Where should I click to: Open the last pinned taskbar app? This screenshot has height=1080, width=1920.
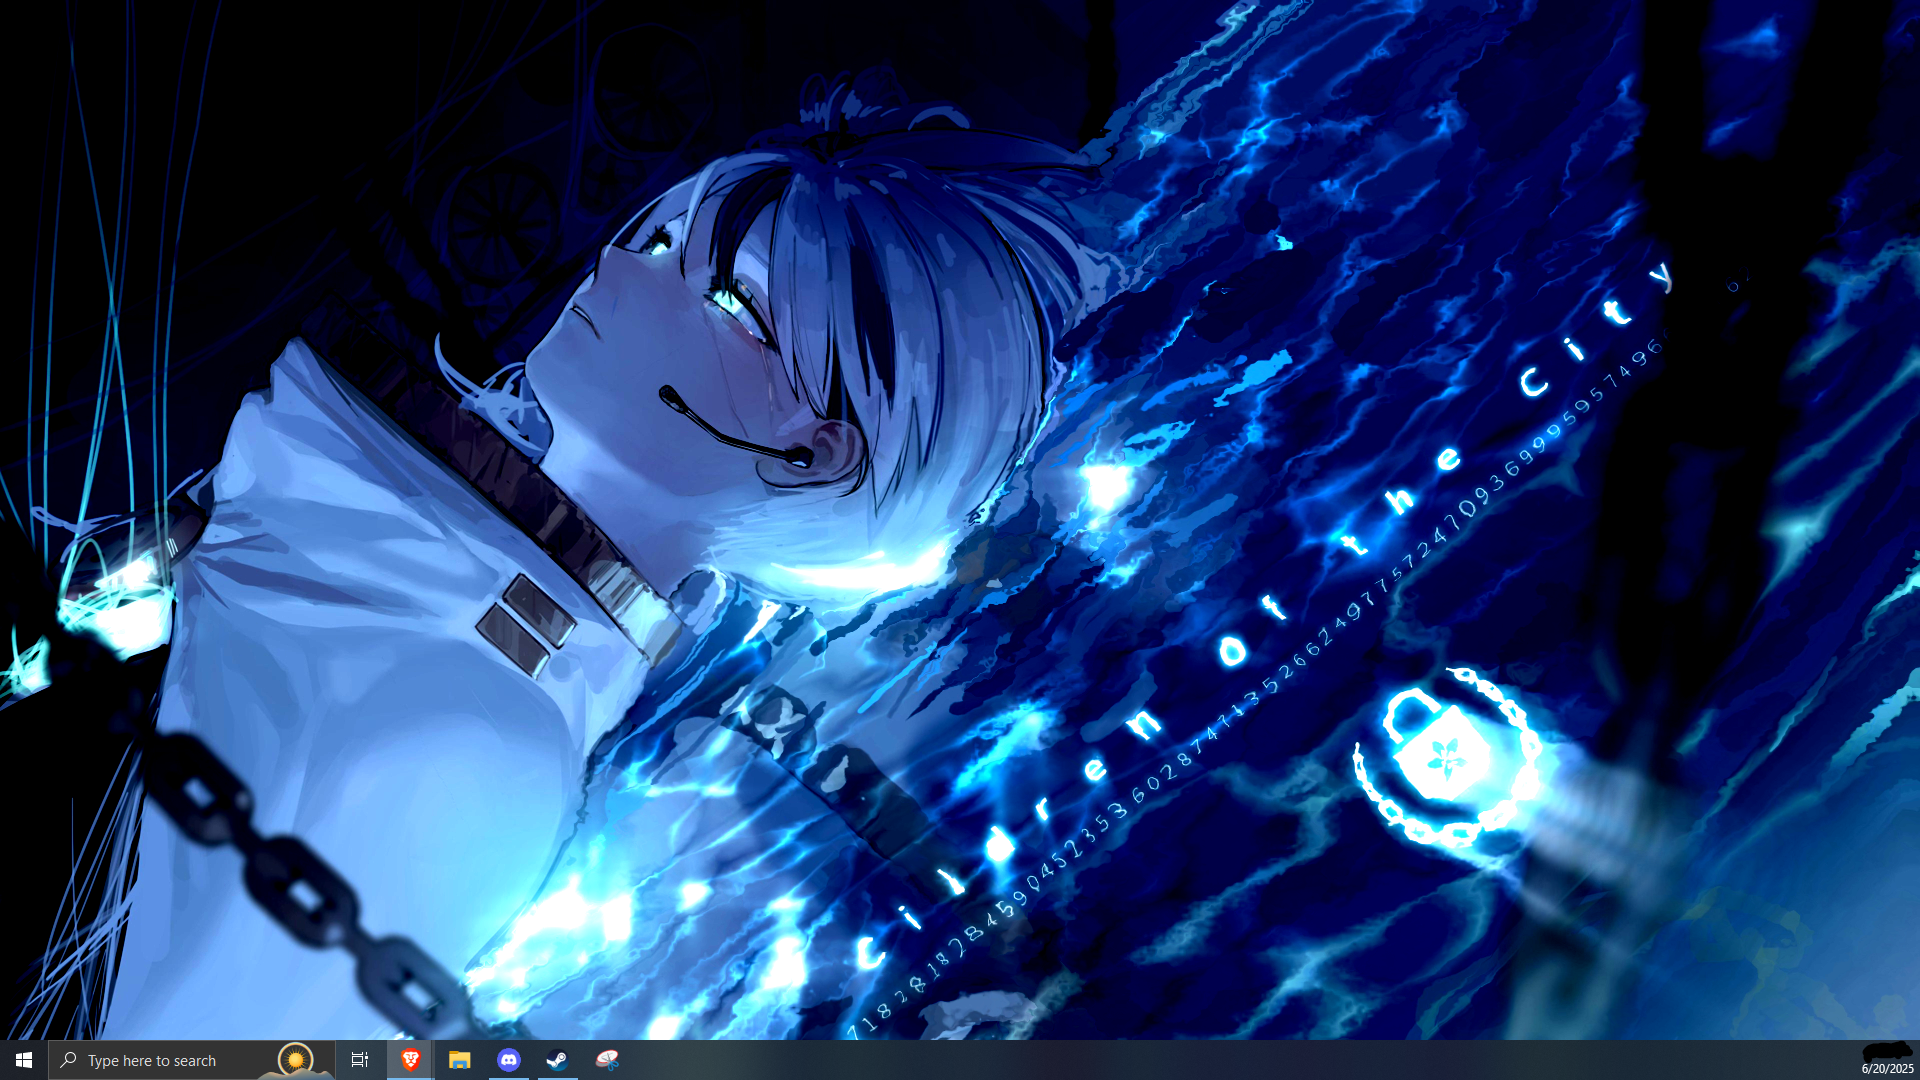click(x=607, y=1060)
